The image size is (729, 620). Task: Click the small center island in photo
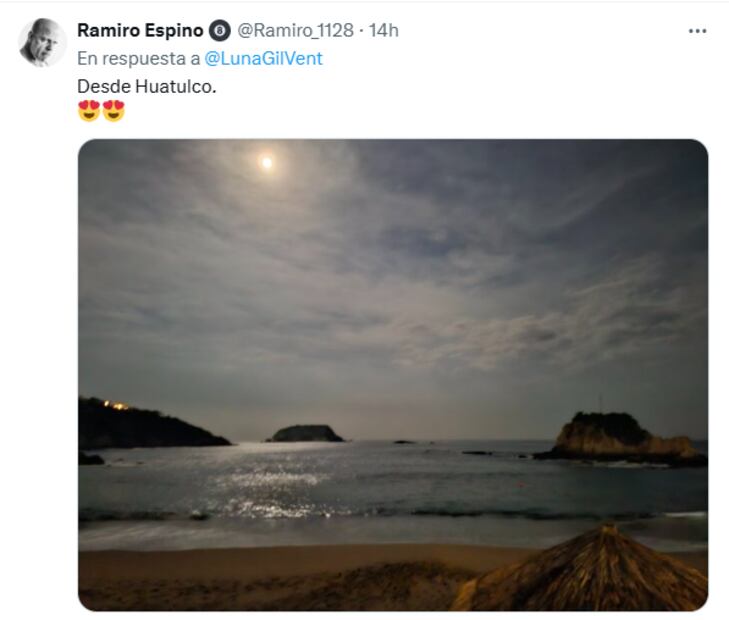pyautogui.click(x=305, y=433)
